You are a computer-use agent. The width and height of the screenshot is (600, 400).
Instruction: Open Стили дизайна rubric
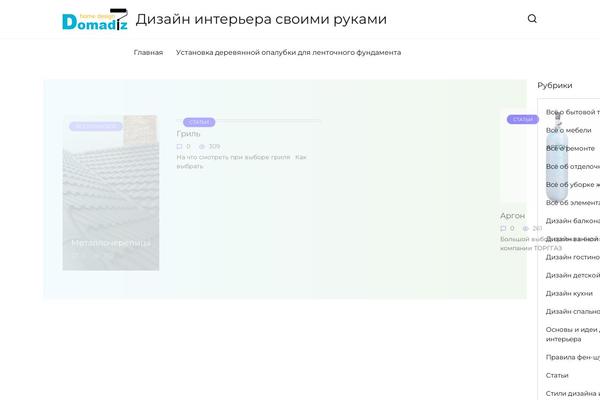572,393
